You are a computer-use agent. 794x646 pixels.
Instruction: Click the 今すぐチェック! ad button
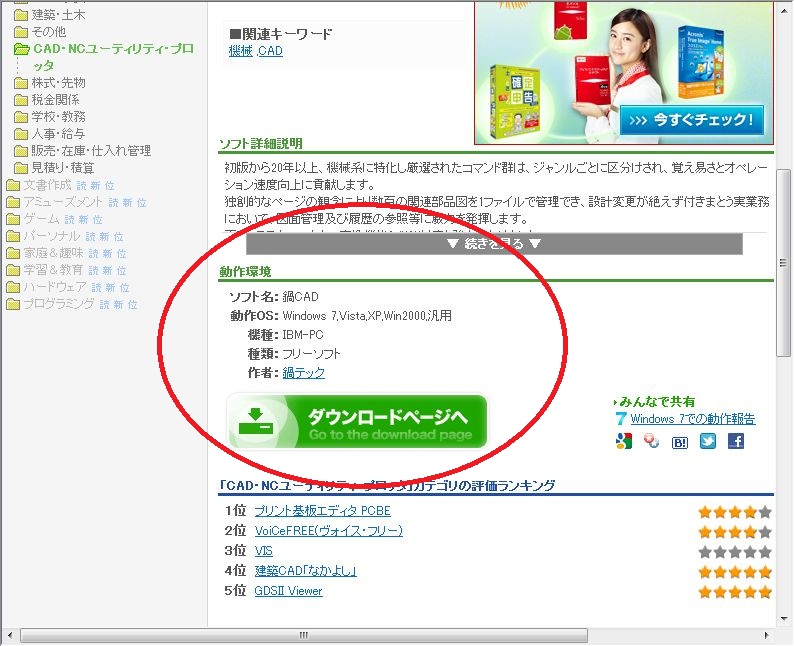click(x=692, y=120)
